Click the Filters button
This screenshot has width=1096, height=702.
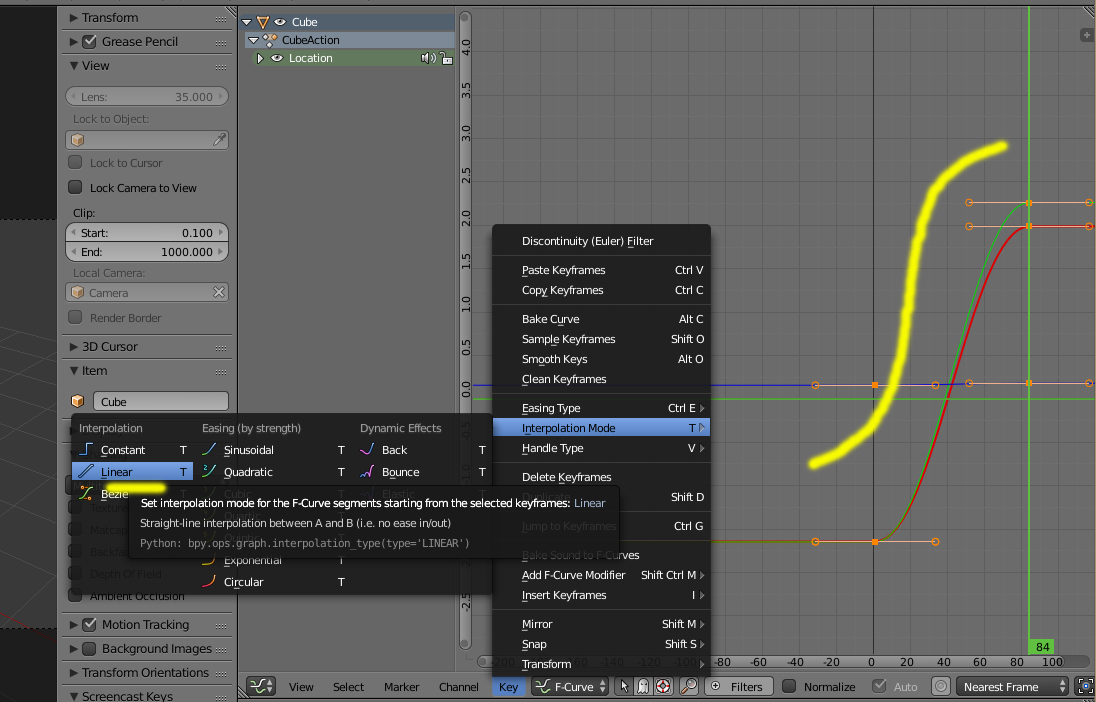point(738,686)
